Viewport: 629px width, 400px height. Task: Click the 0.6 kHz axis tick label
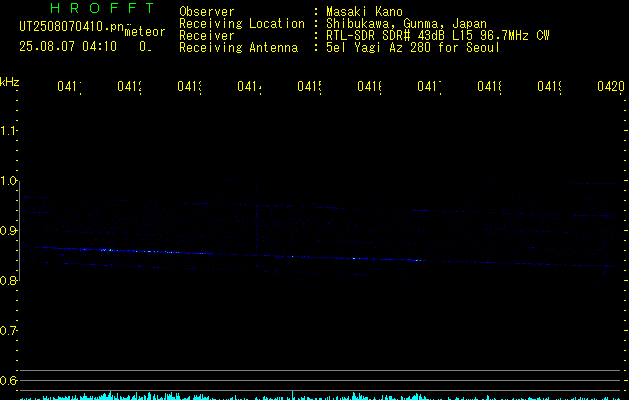[8, 380]
